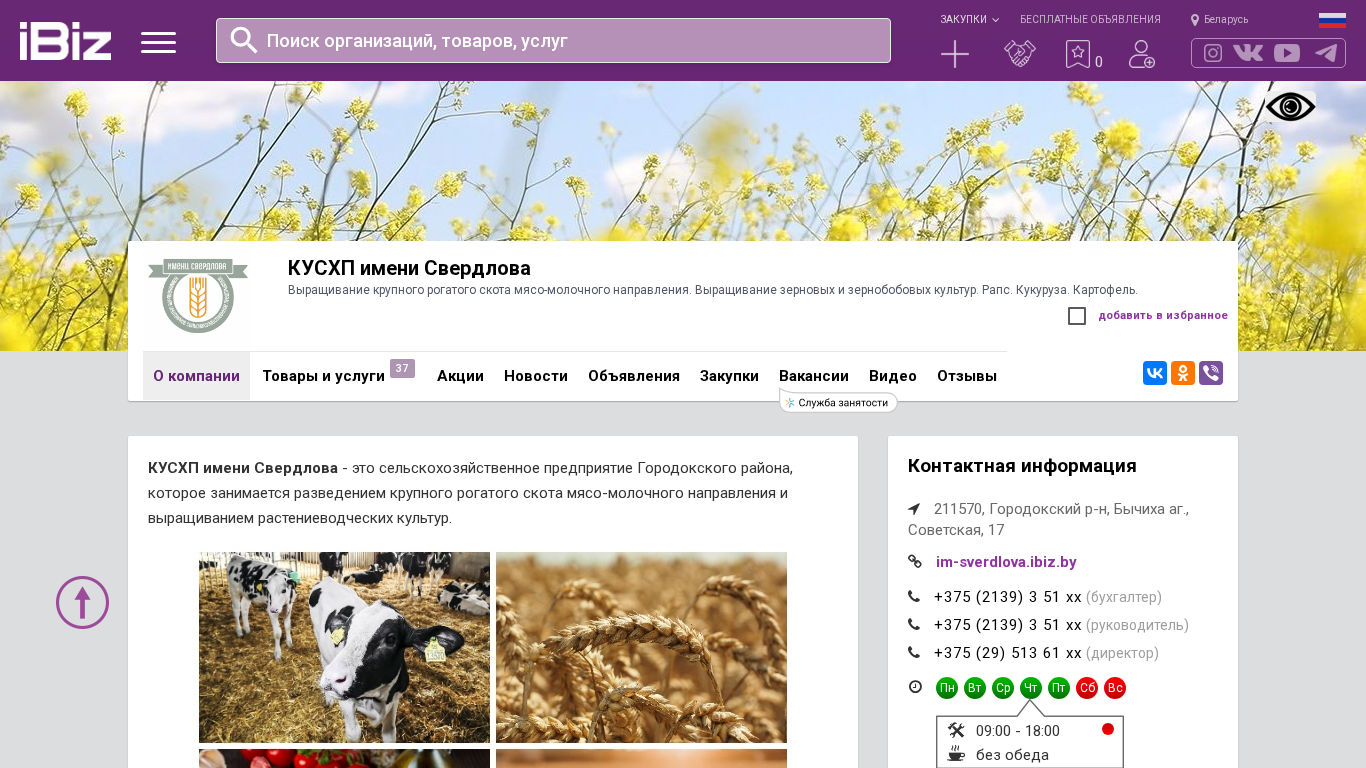Switch to the Новости tab
Viewport: 1366px width, 768px height.
coord(536,376)
